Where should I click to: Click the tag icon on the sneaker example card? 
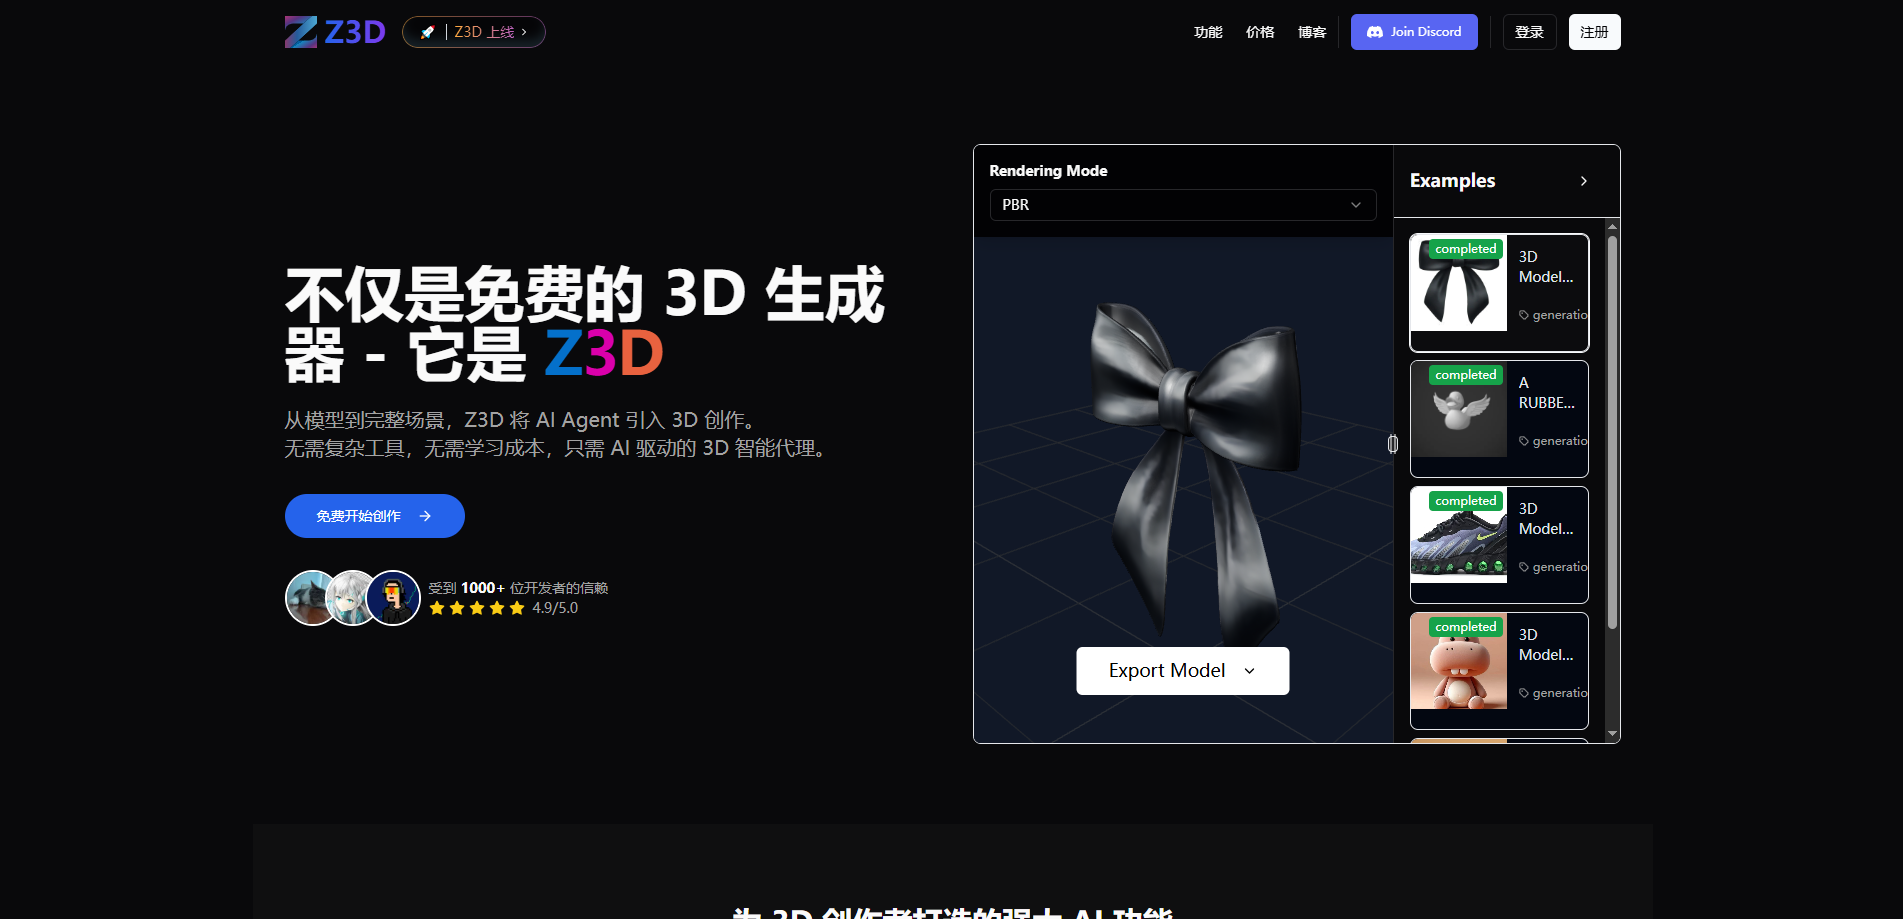[1522, 566]
